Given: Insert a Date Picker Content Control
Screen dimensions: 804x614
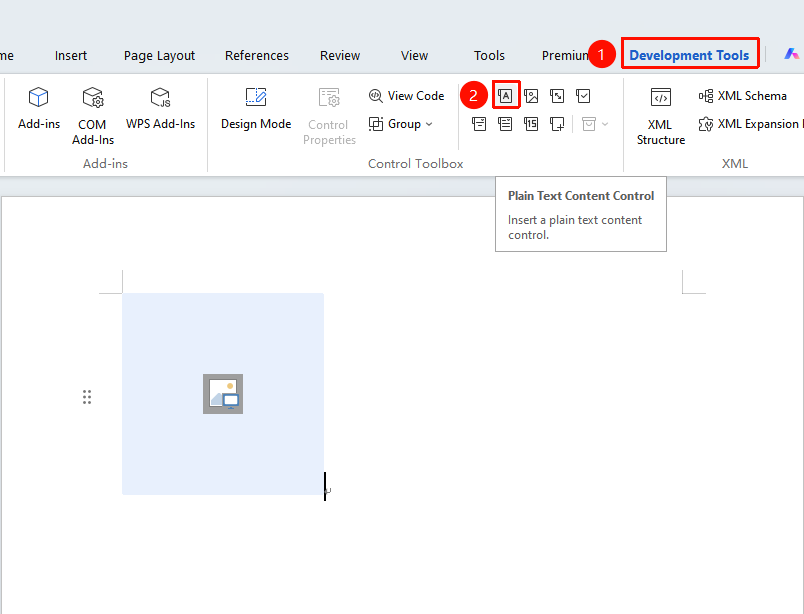Looking at the screenshot, I should coord(531,124).
